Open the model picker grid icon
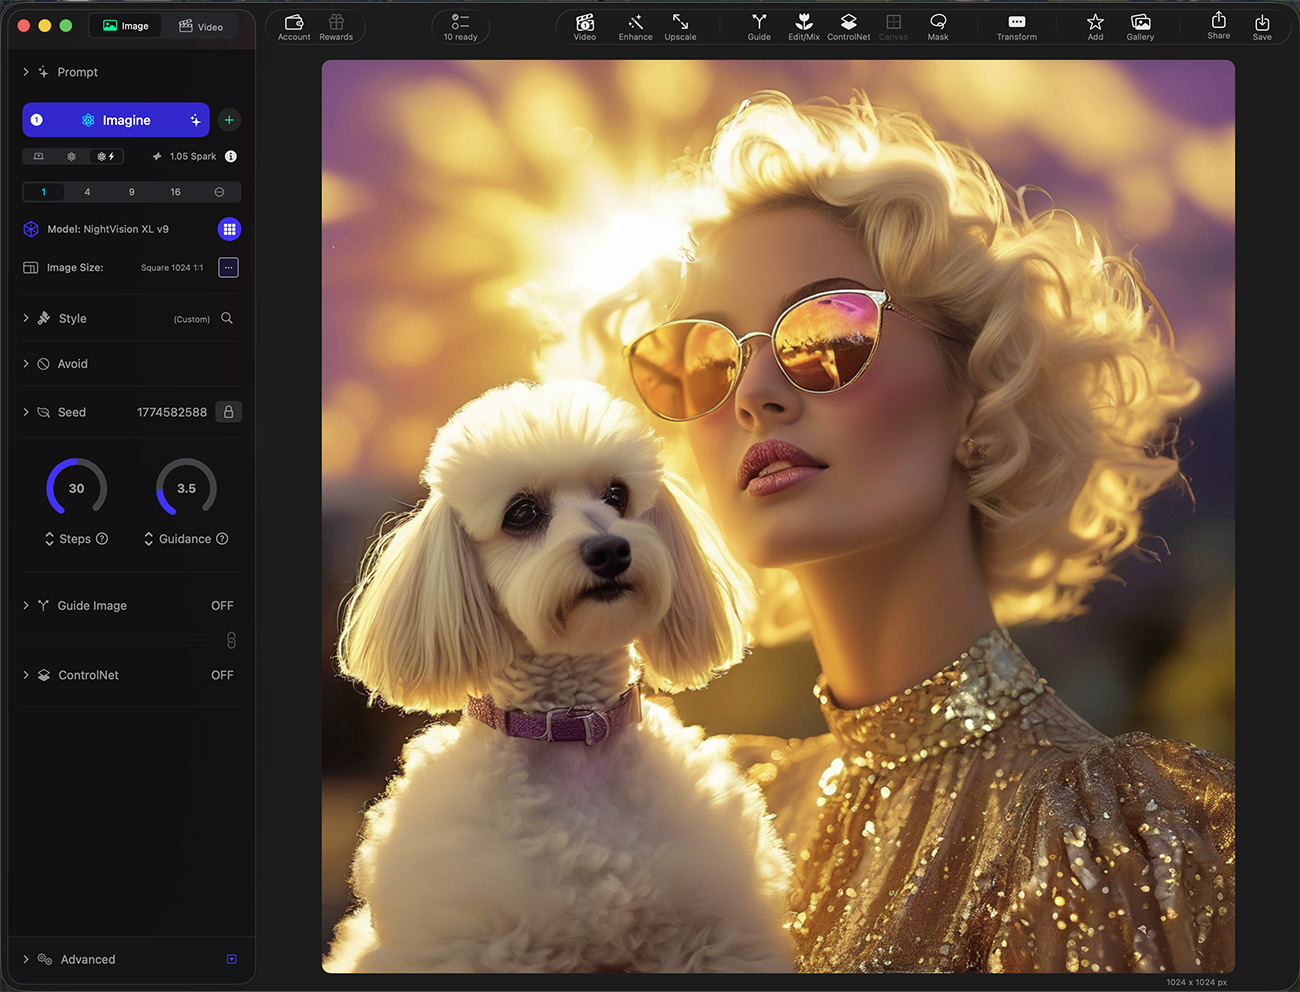The height and width of the screenshot is (992, 1300). 229,229
